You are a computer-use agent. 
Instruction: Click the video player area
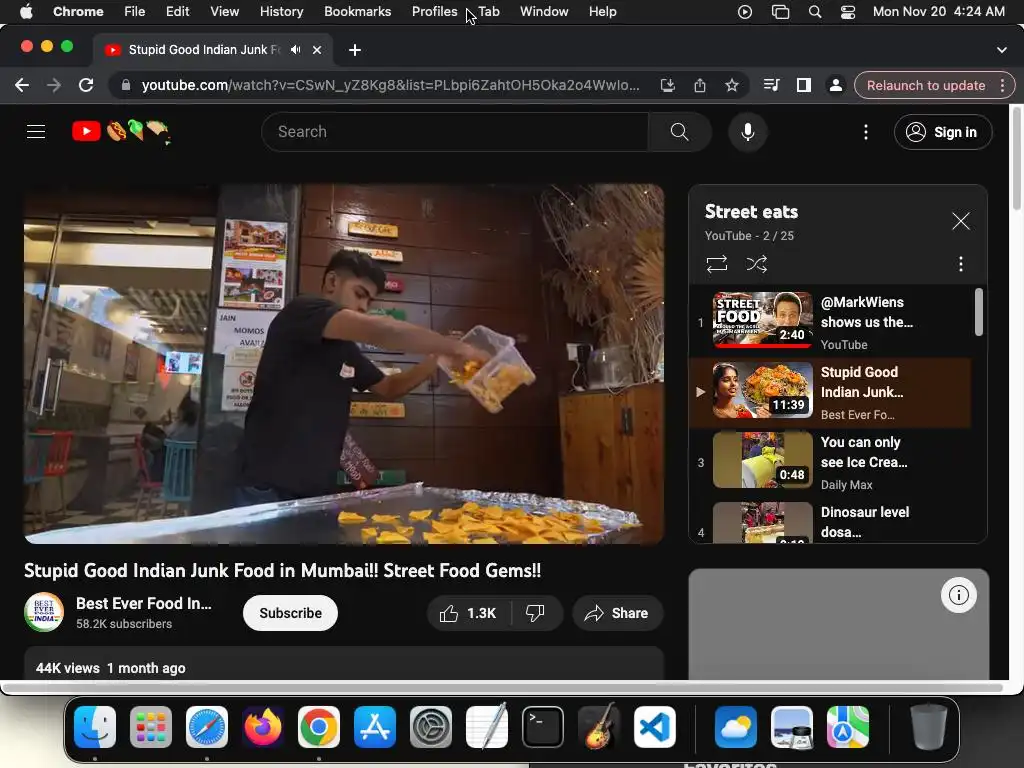(x=344, y=364)
